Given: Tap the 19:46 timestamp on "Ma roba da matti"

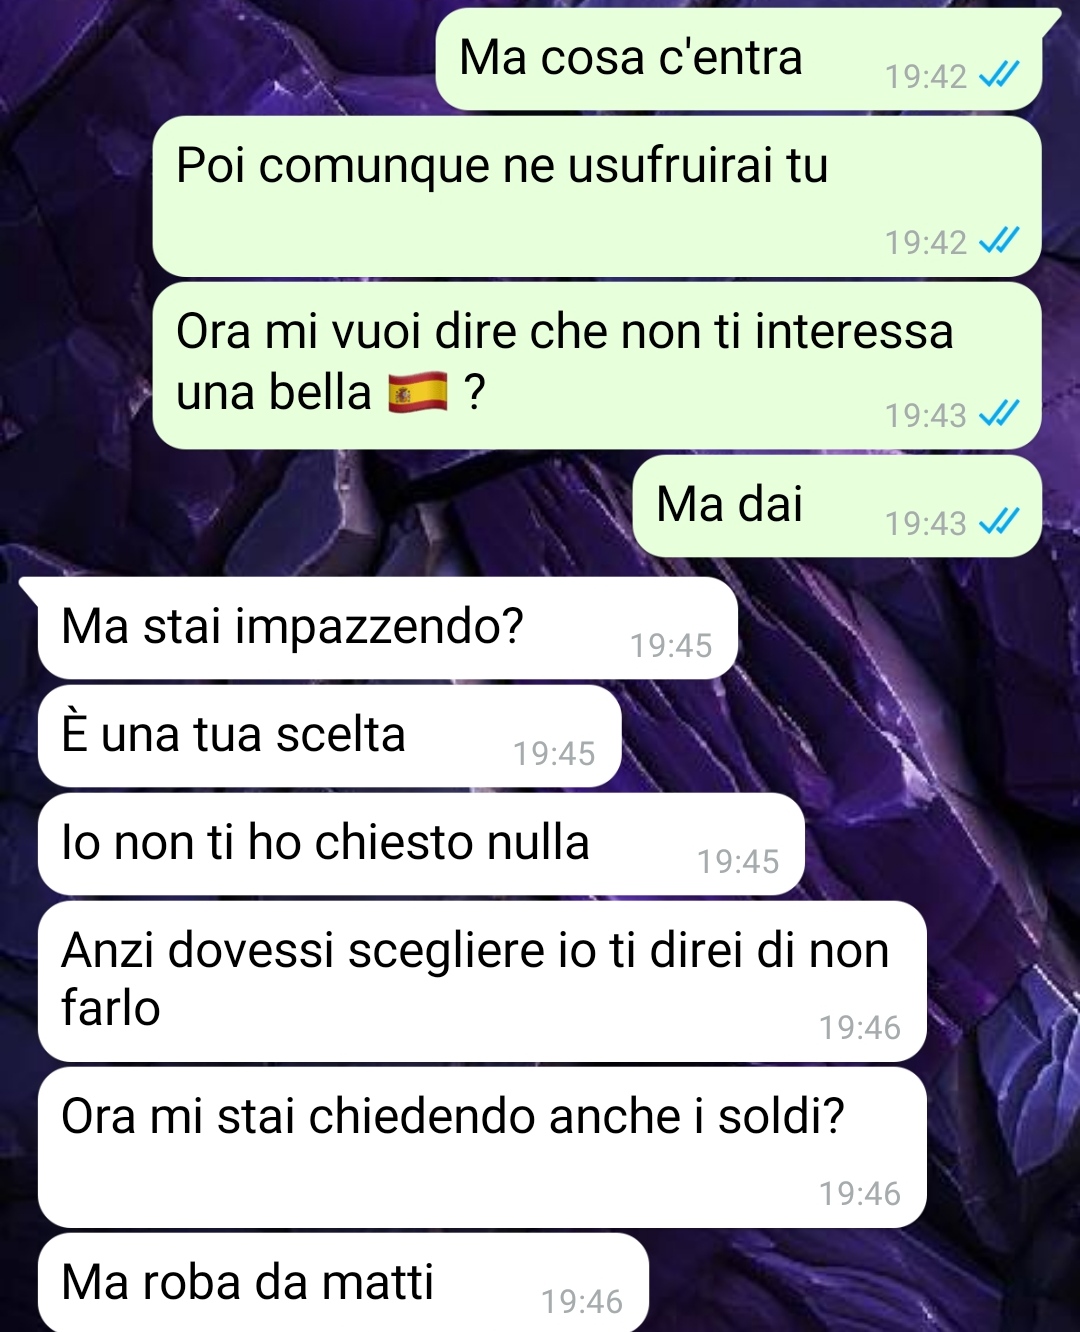Looking at the screenshot, I should pyautogui.click(x=582, y=1302).
